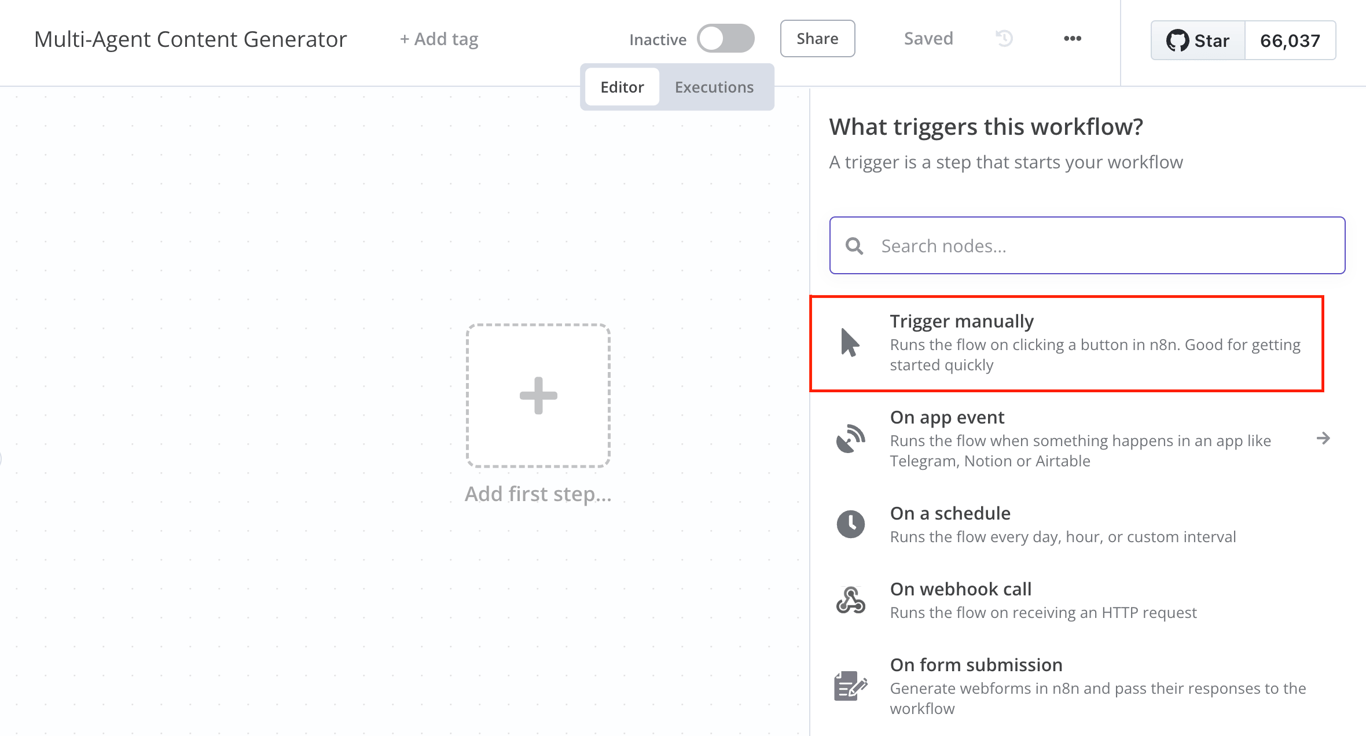
Task: Click the clock icon for On a schedule
Action: (850, 523)
